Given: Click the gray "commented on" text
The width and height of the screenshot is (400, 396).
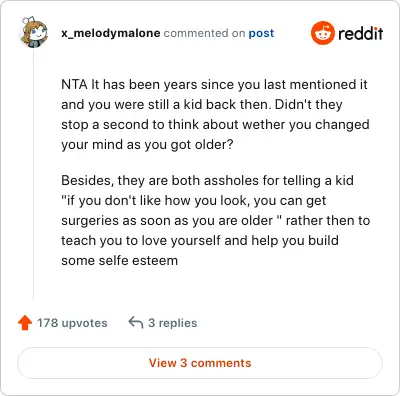Looking at the screenshot, I should (204, 33).
